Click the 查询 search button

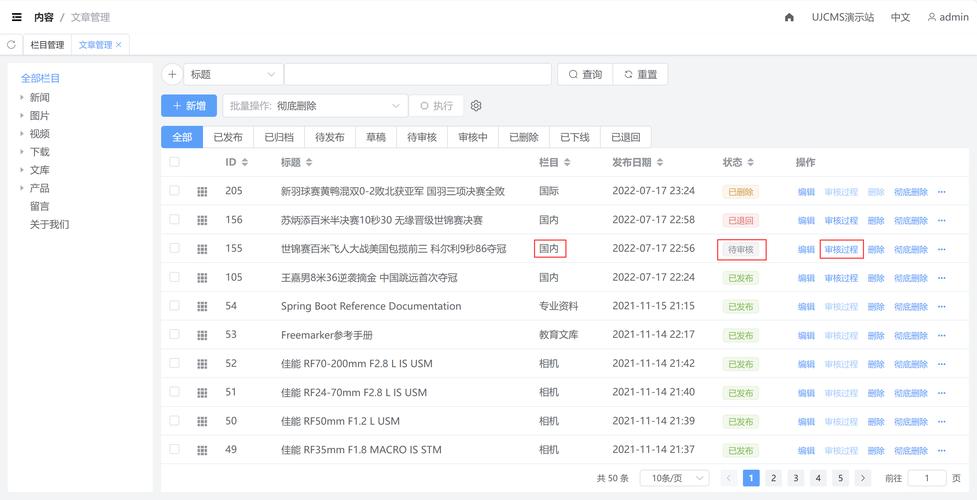click(585, 75)
